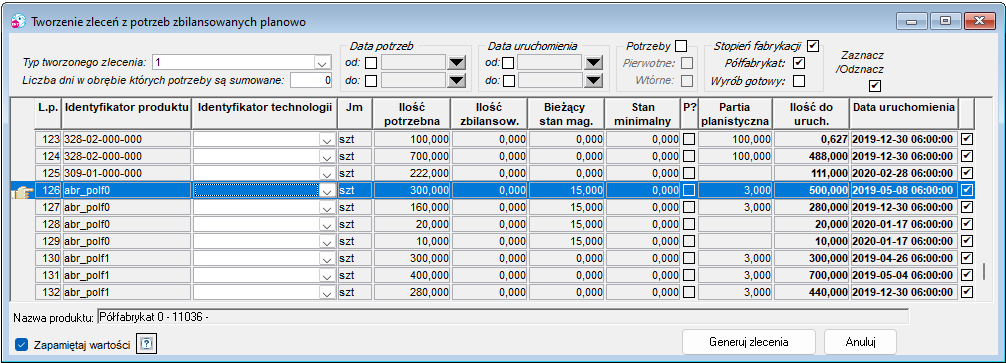Enable Data potrzeb 'od' checkbox
This screenshot has width=1006, height=363.
pos(371,63)
